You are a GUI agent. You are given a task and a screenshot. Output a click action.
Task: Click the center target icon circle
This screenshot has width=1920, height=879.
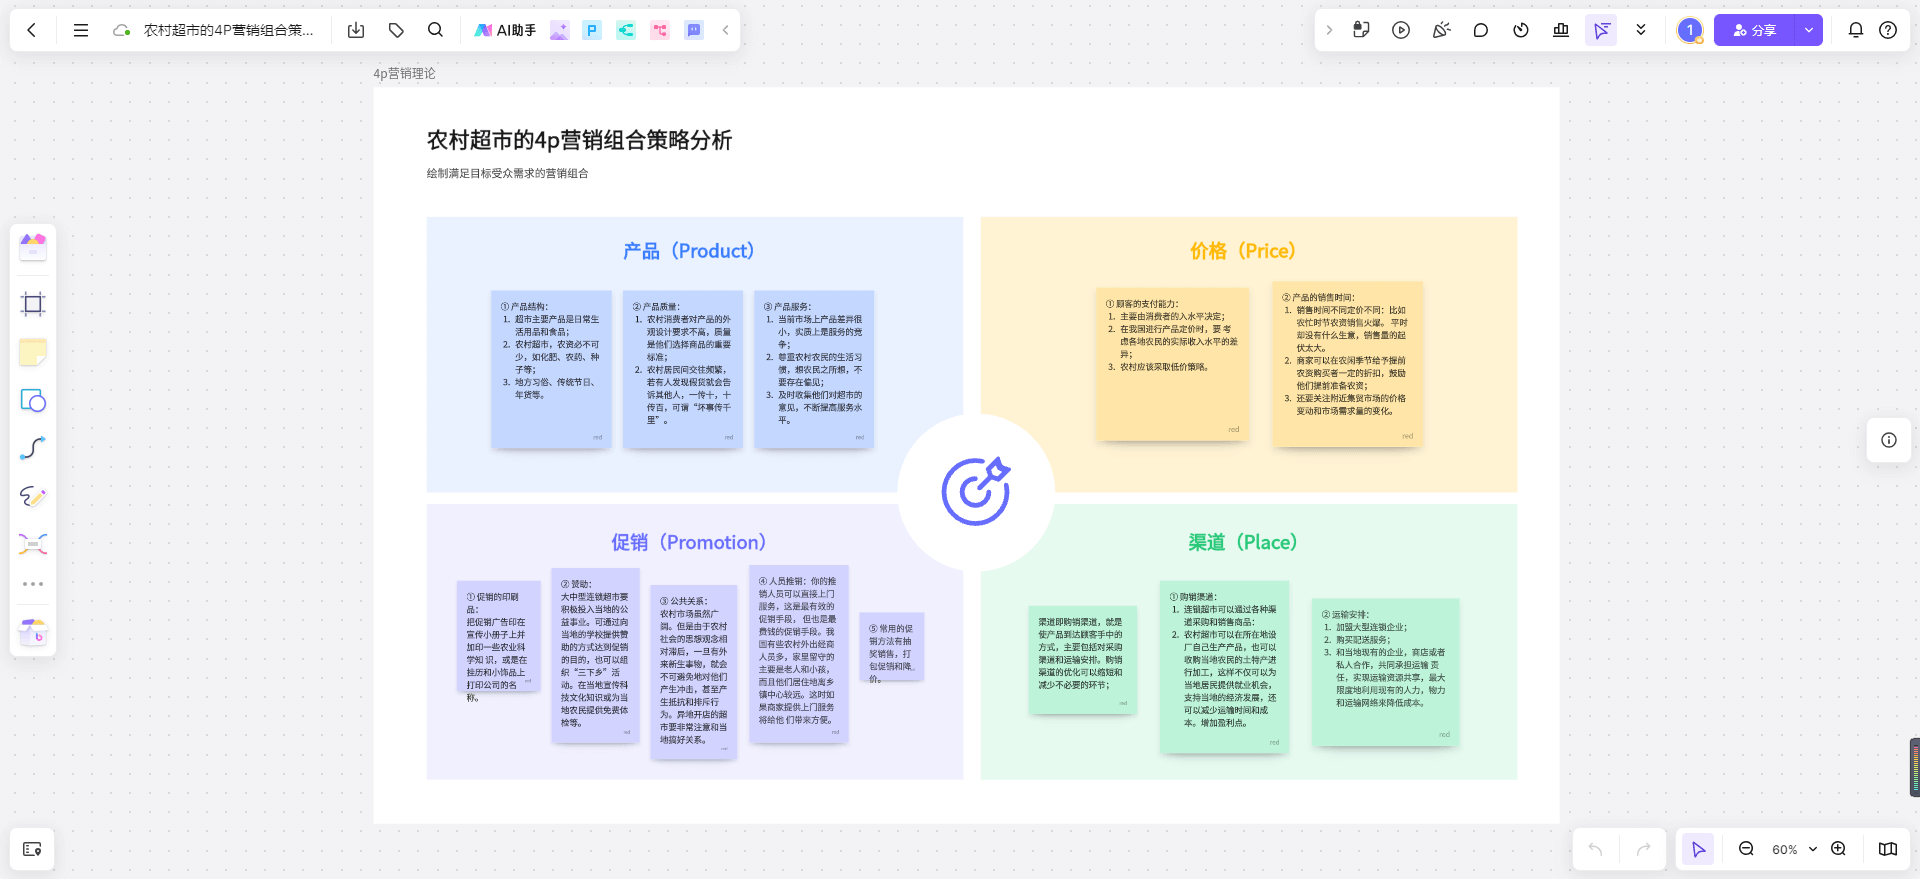click(976, 492)
